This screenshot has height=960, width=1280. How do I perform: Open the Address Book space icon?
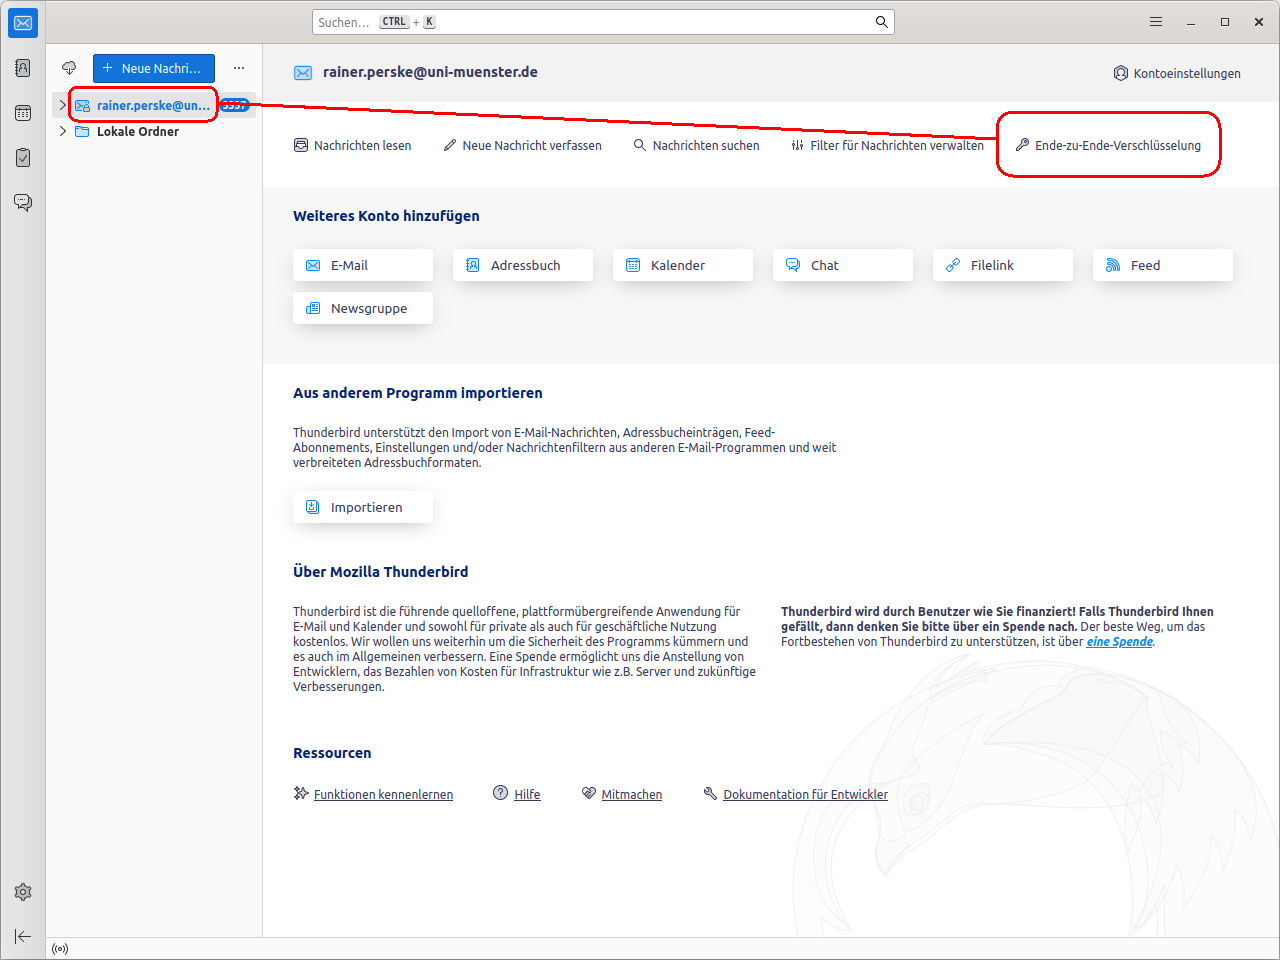pyautogui.click(x=23, y=68)
